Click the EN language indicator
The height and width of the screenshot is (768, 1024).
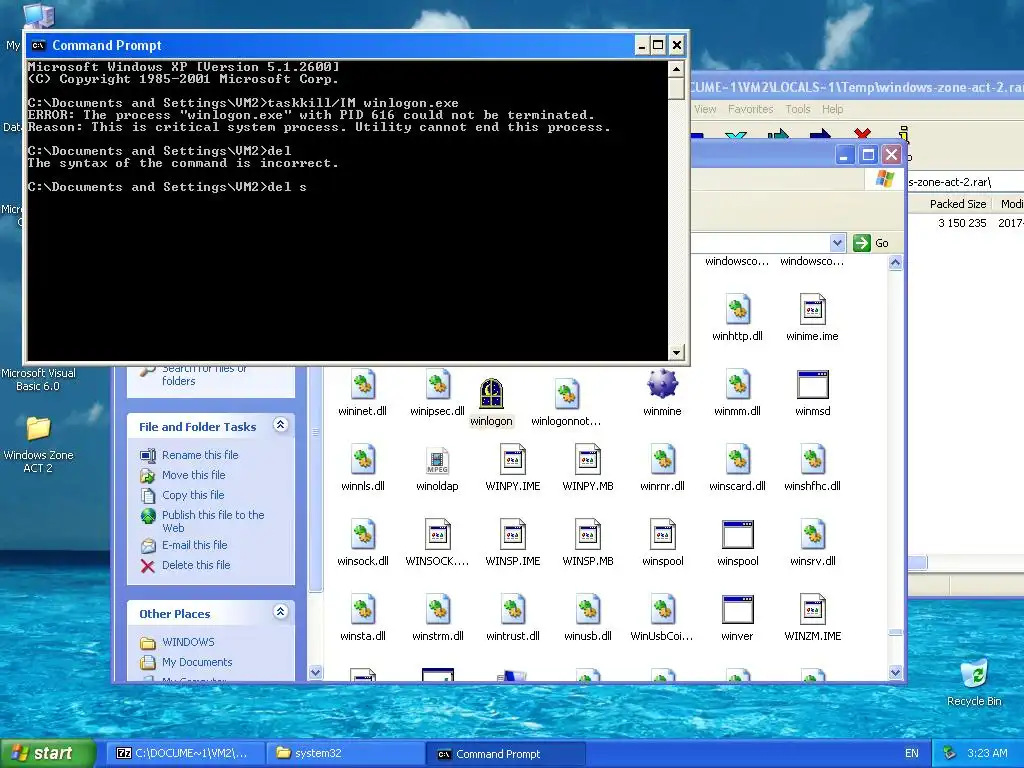click(x=912, y=753)
